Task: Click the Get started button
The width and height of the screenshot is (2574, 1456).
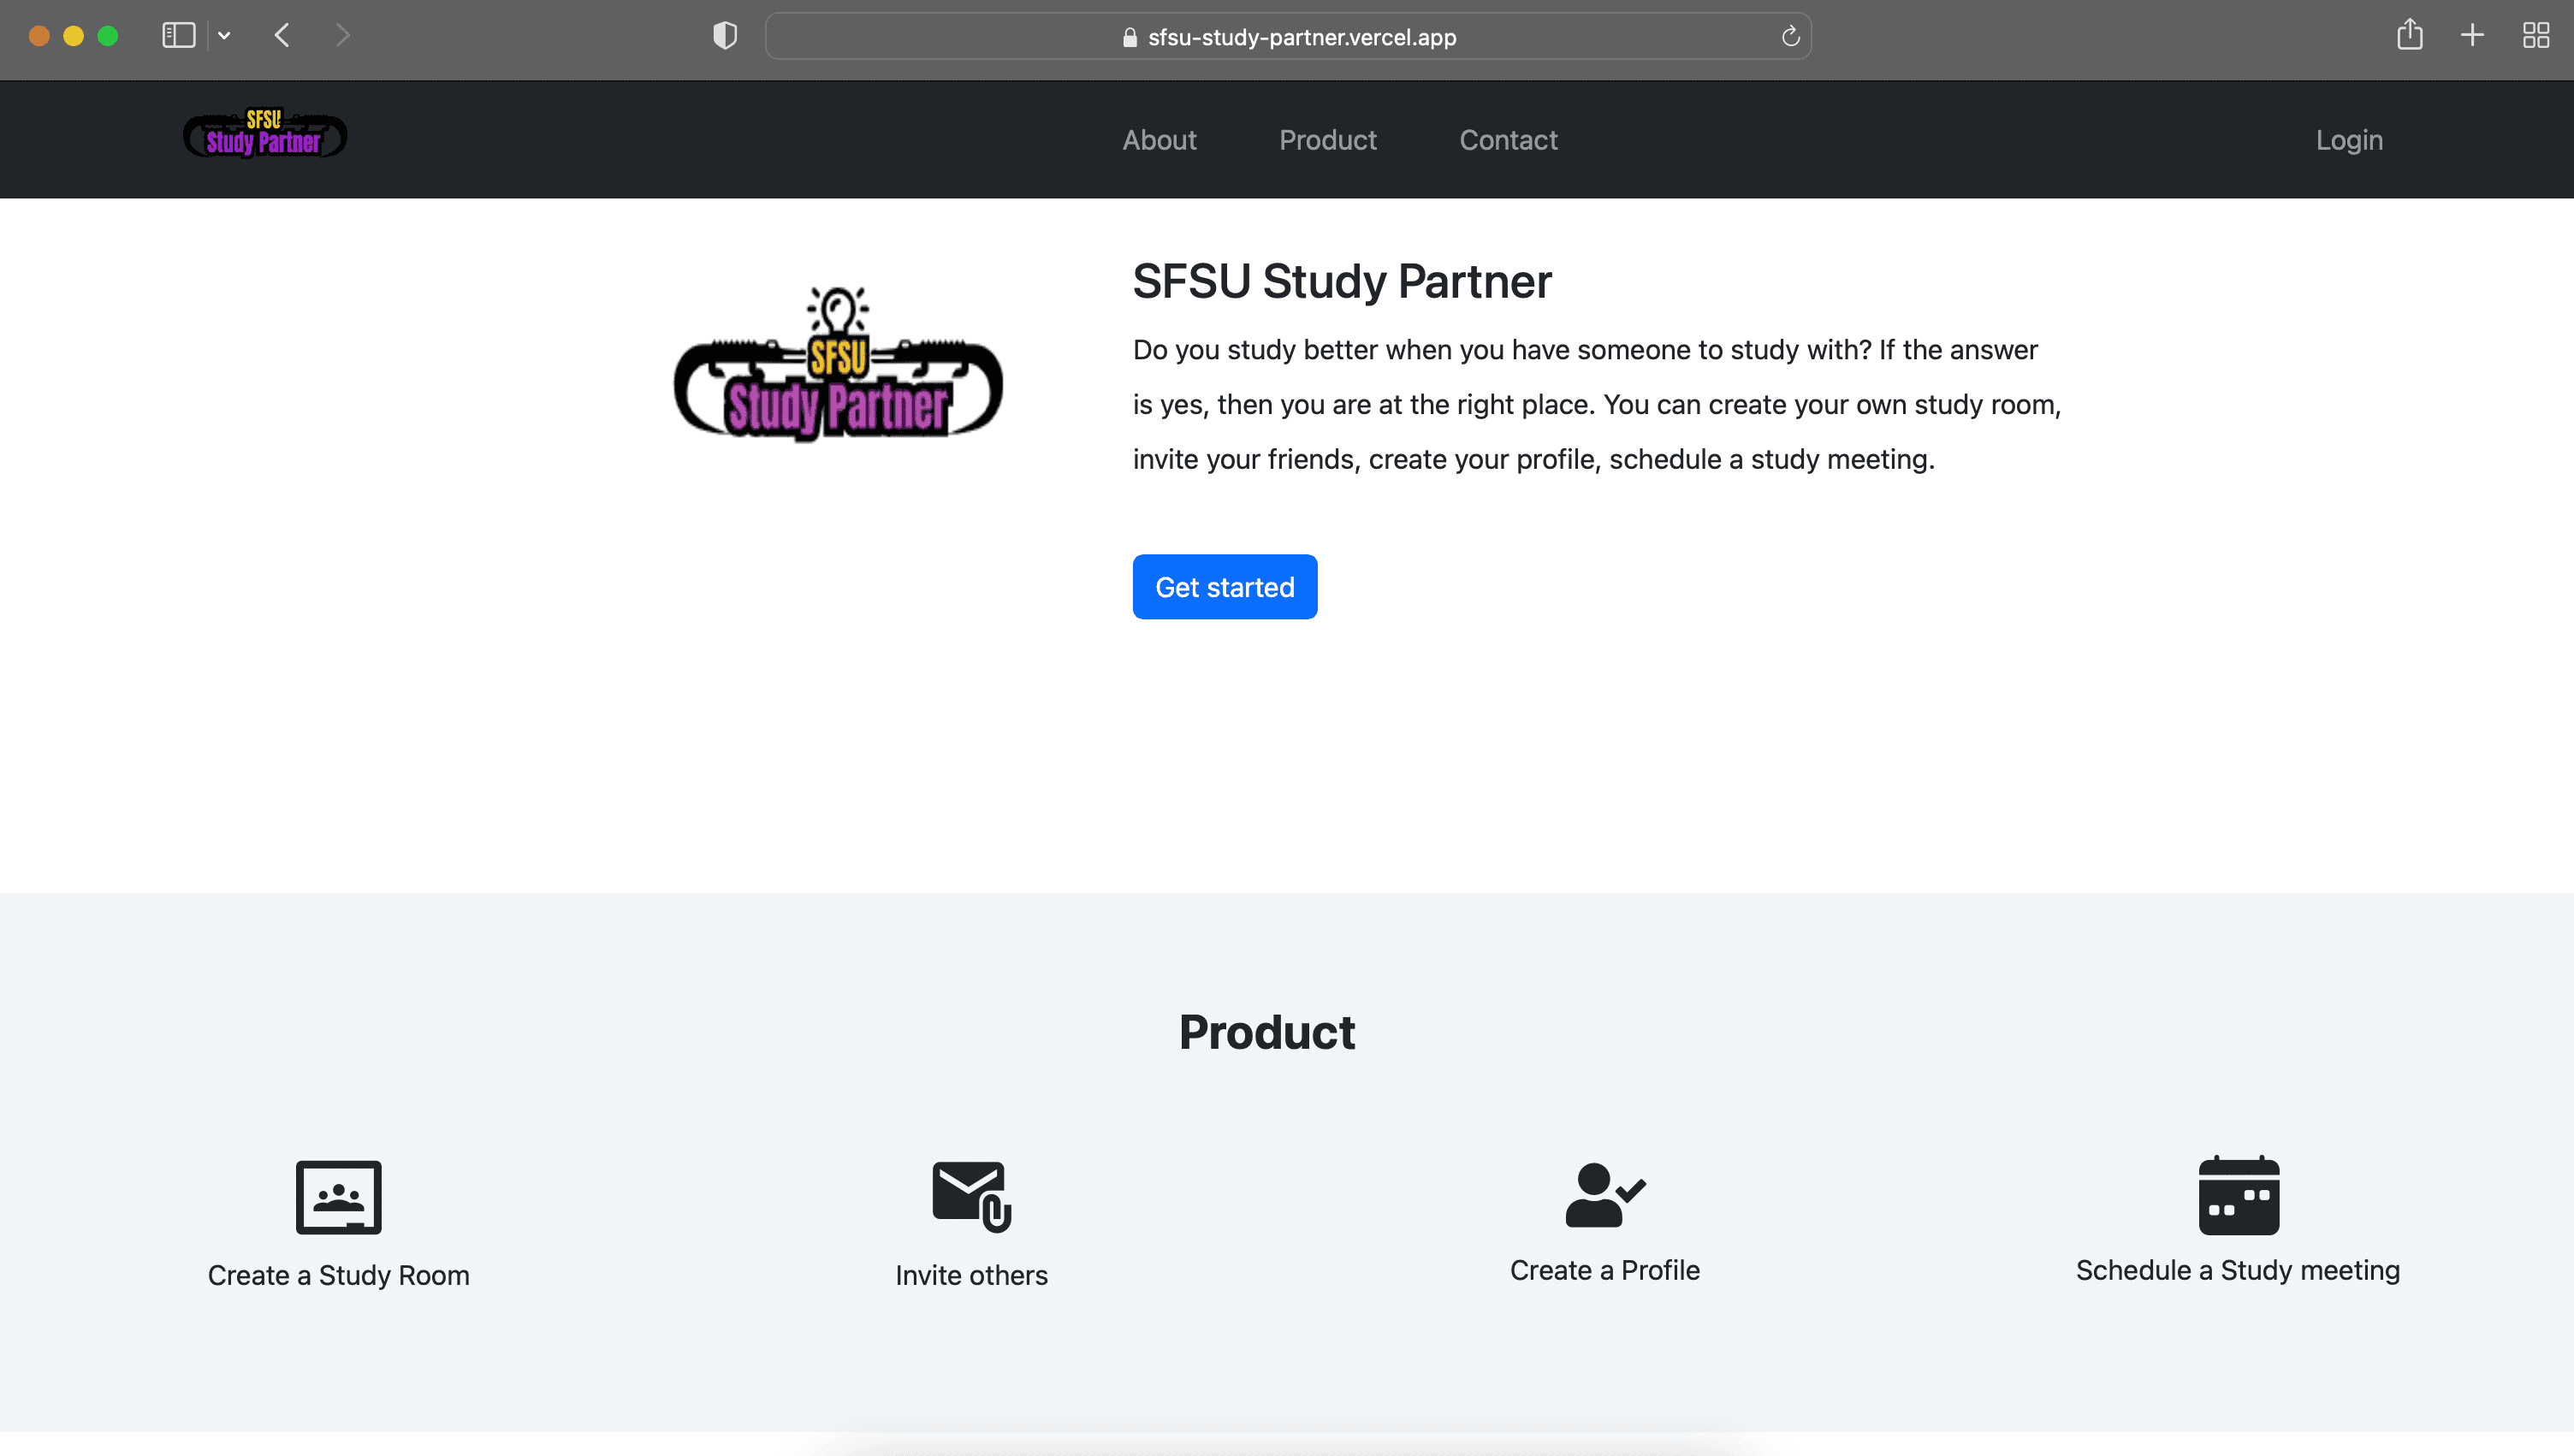Action: tap(1224, 587)
